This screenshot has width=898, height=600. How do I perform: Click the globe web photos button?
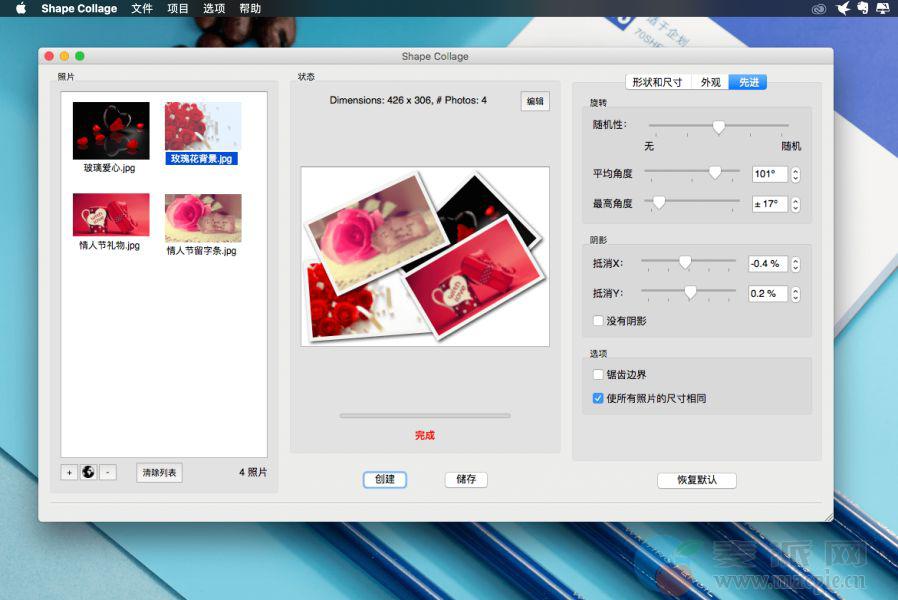88,472
